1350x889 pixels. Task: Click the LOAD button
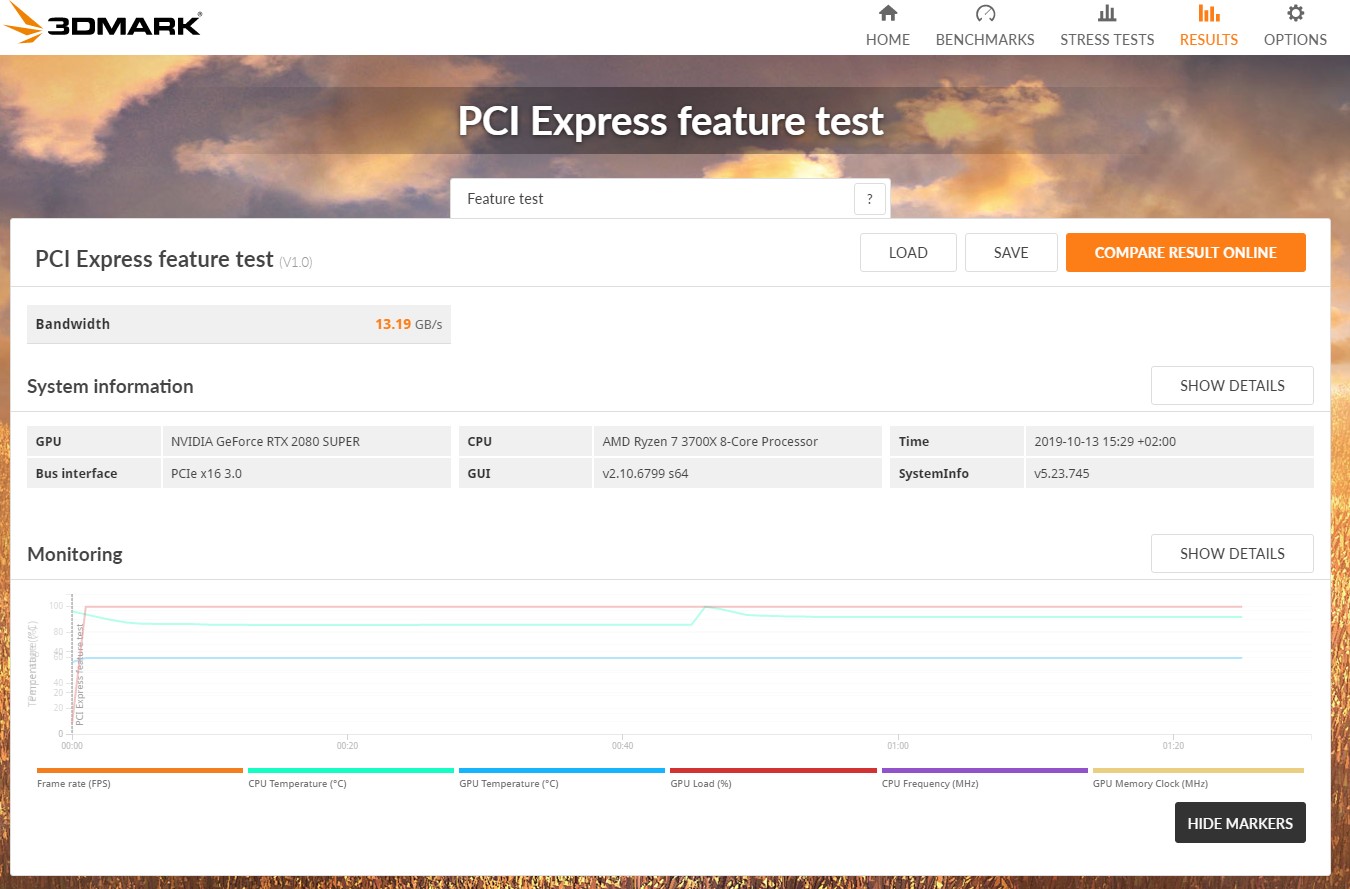(908, 253)
